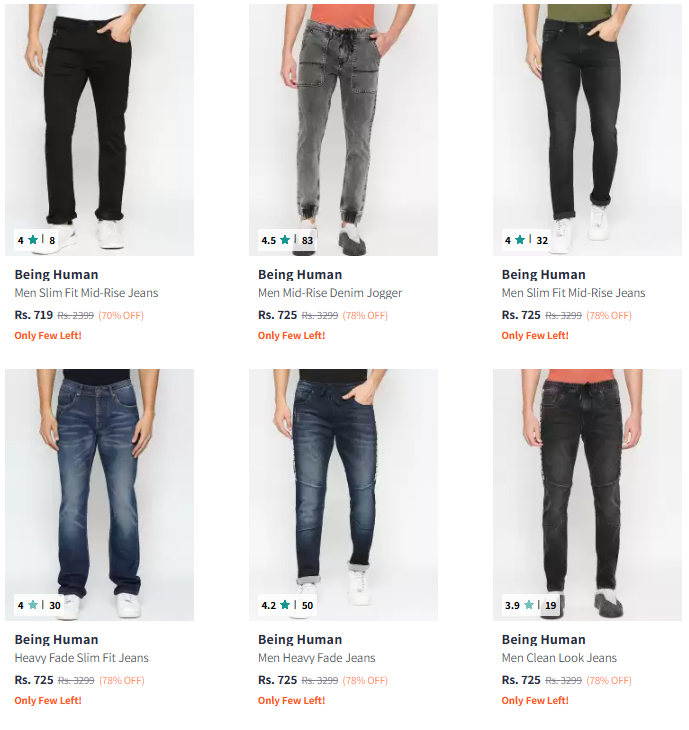The height and width of the screenshot is (730, 689).
Task: Click the star beside the 30 reviews count
Action: pos(33,605)
